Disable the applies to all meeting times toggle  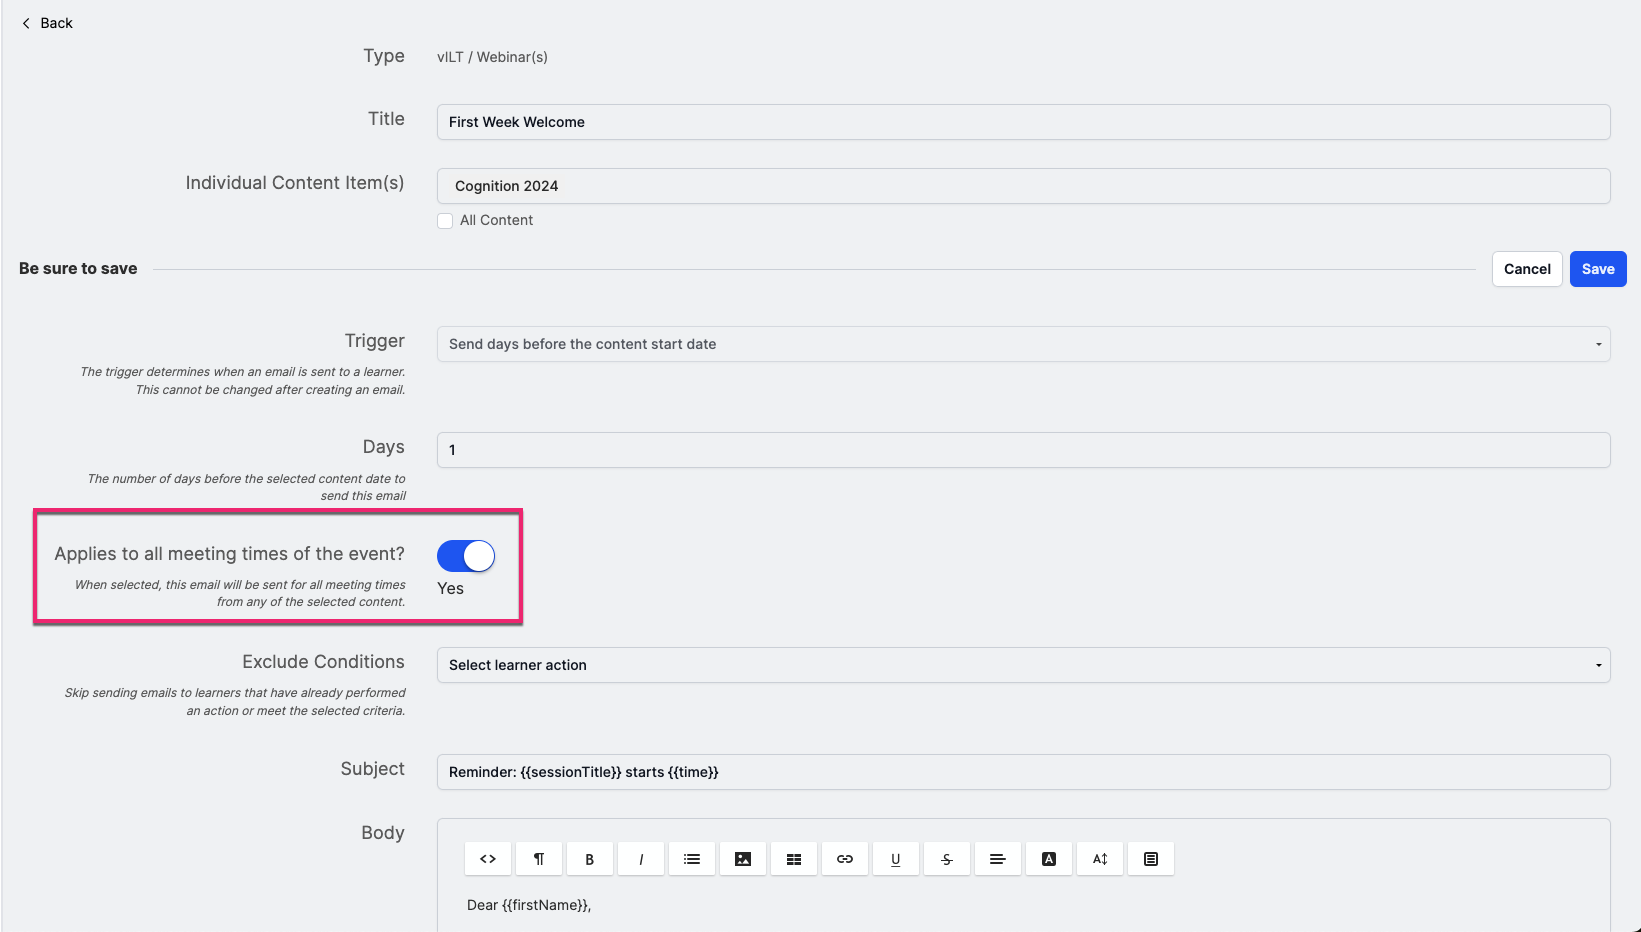tap(465, 556)
